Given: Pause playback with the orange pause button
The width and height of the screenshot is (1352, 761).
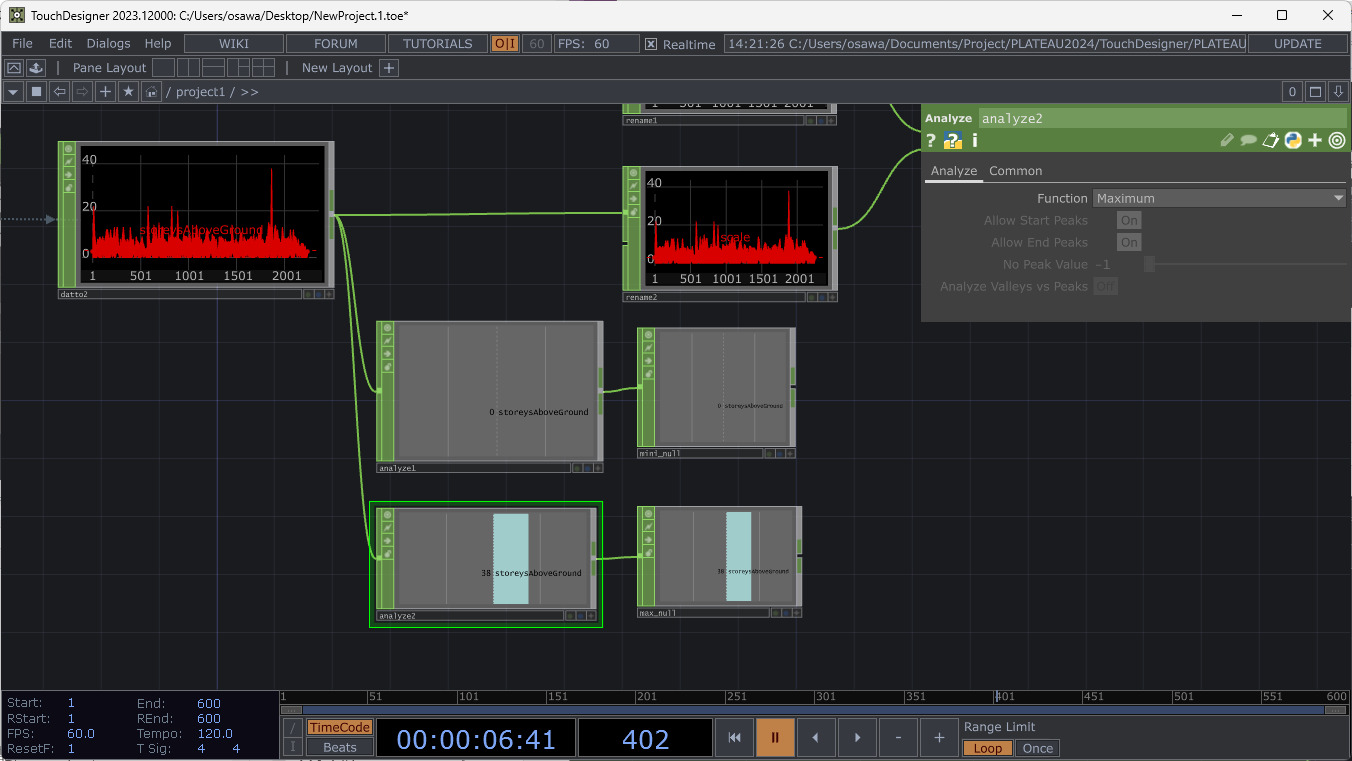Looking at the screenshot, I should 775,738.
